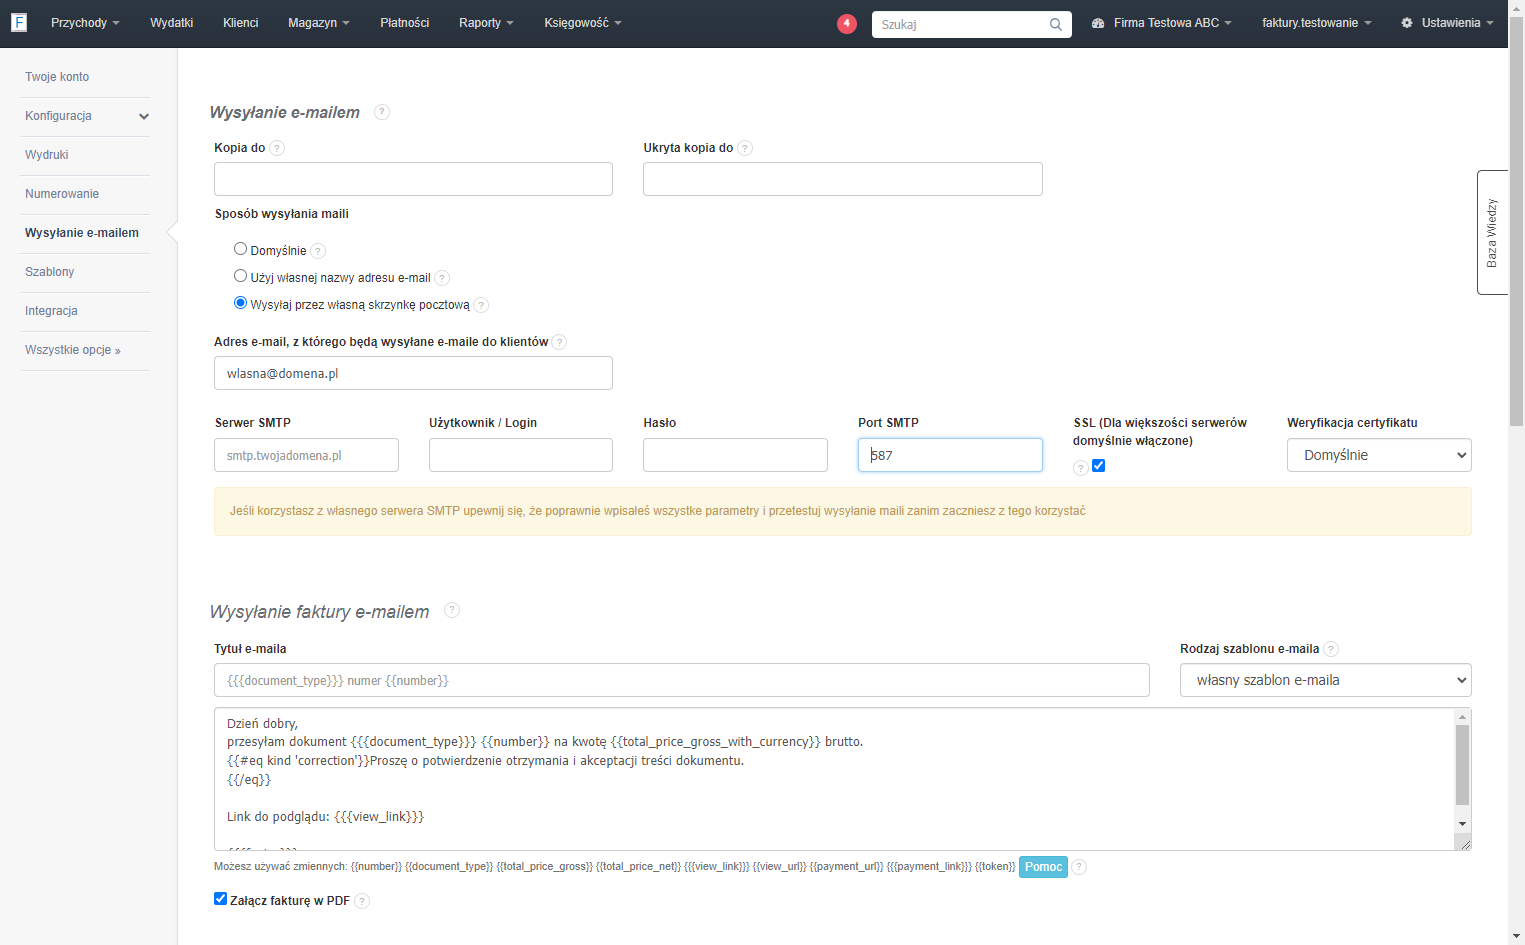The image size is (1525, 945).
Task: Open Ustawienia settings menu
Action: pyautogui.click(x=1448, y=23)
